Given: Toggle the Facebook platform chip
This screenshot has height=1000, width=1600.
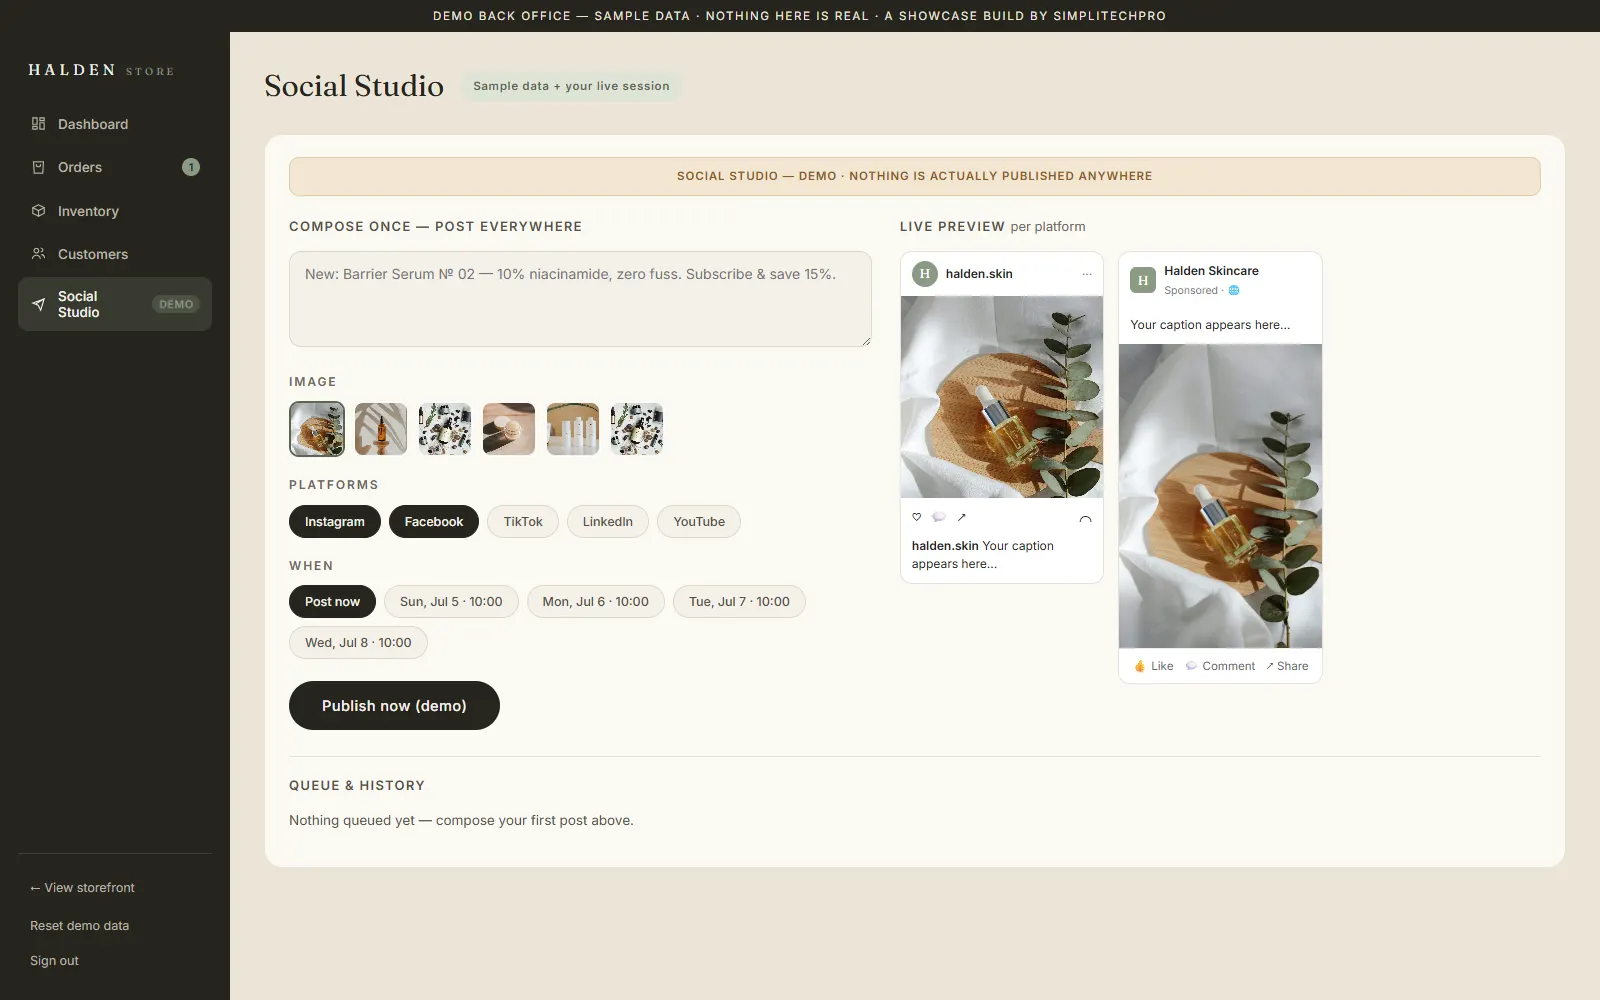Looking at the screenshot, I should tap(434, 522).
